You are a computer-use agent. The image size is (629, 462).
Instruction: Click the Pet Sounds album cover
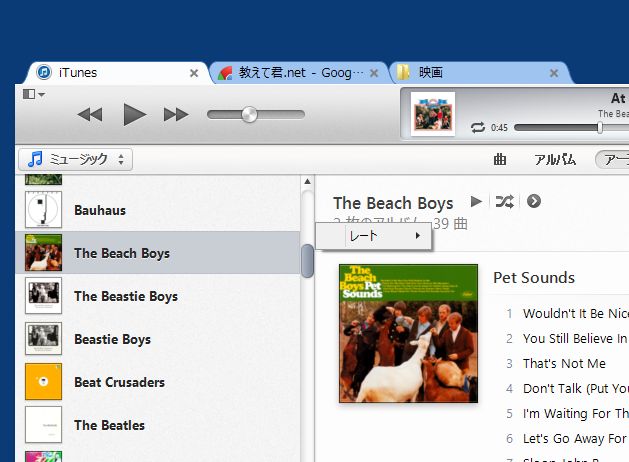click(x=408, y=333)
